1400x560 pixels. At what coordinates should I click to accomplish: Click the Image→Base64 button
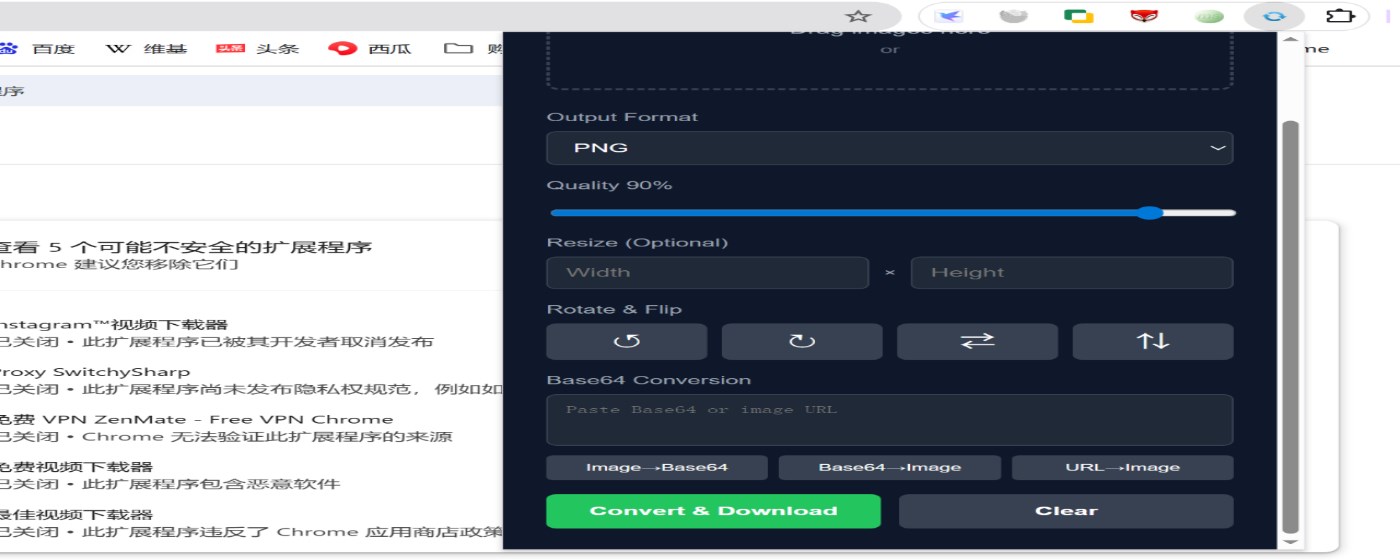657,468
